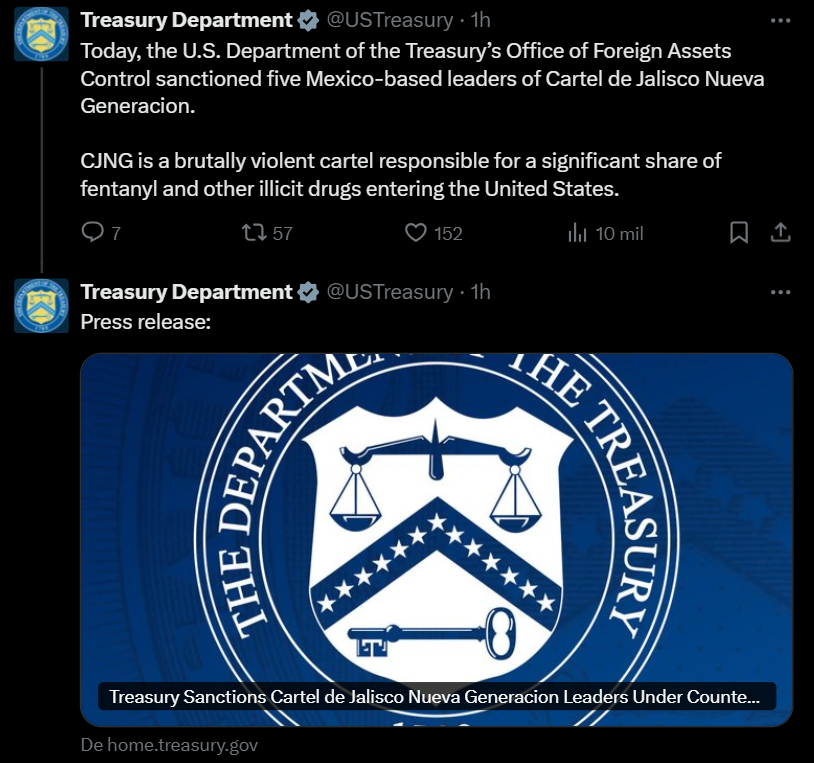
Task: Click Treasury avatar on press release tweet
Action: (41, 306)
